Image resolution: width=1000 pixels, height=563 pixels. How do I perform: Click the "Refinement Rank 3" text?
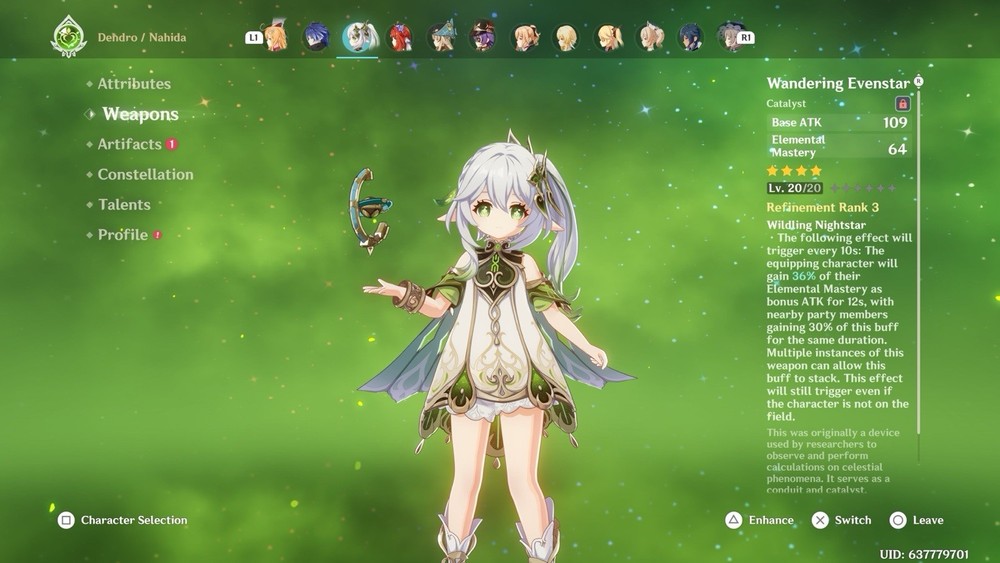tap(823, 207)
